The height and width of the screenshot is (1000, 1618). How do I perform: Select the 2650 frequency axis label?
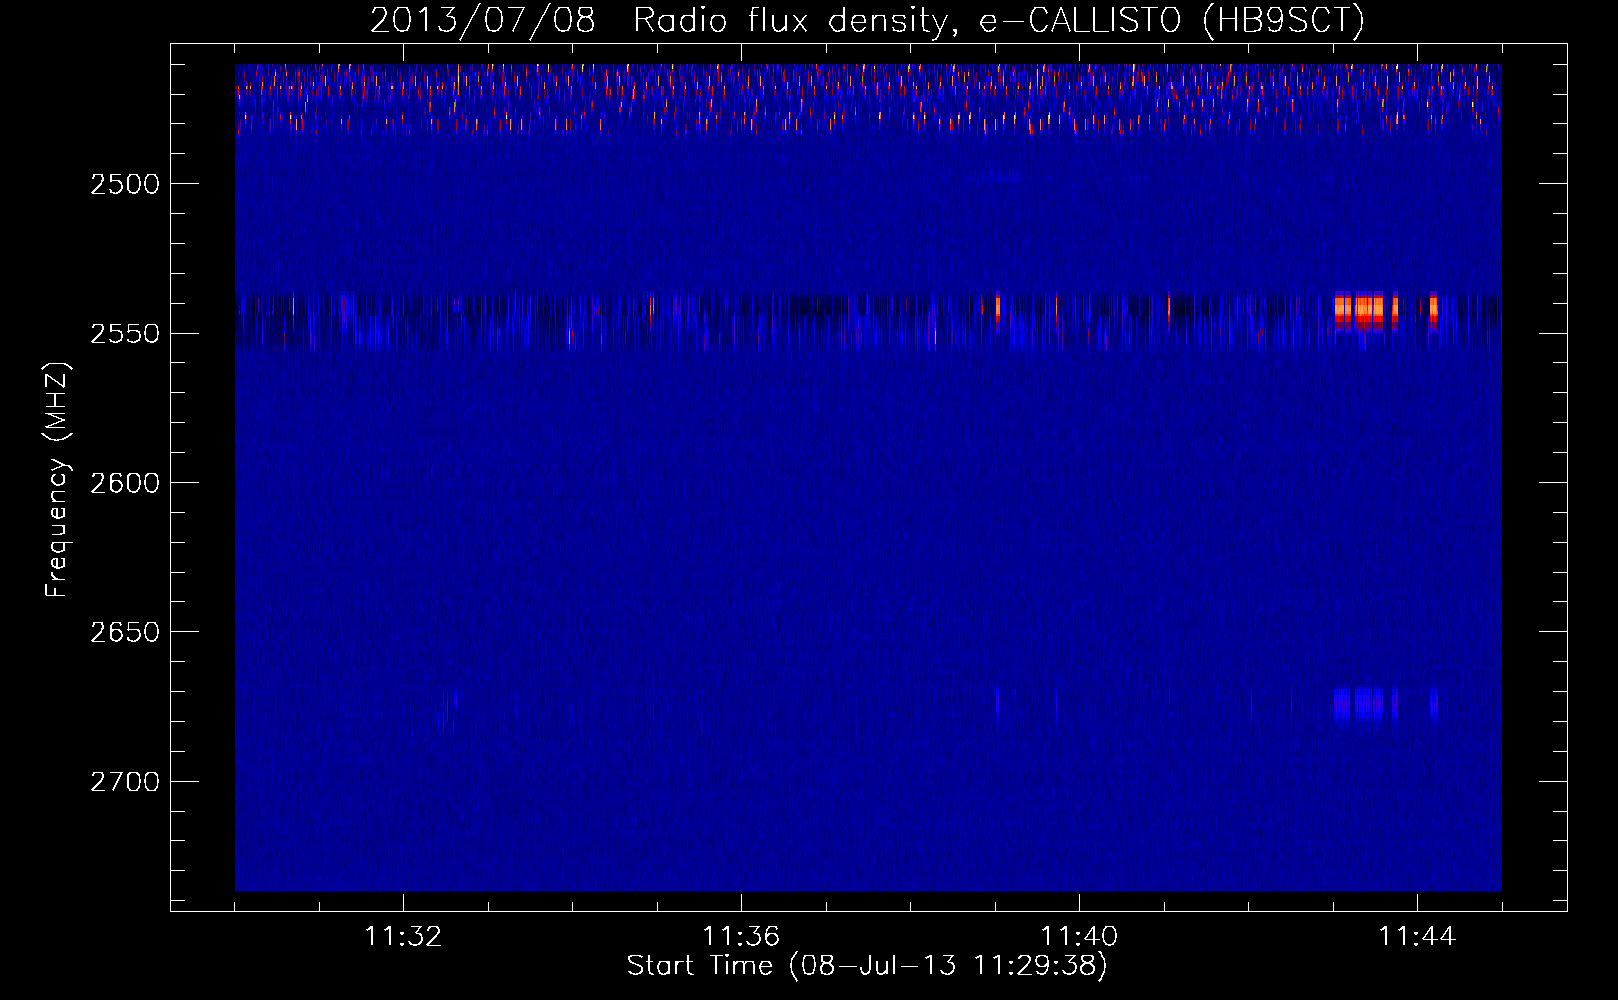pos(124,632)
